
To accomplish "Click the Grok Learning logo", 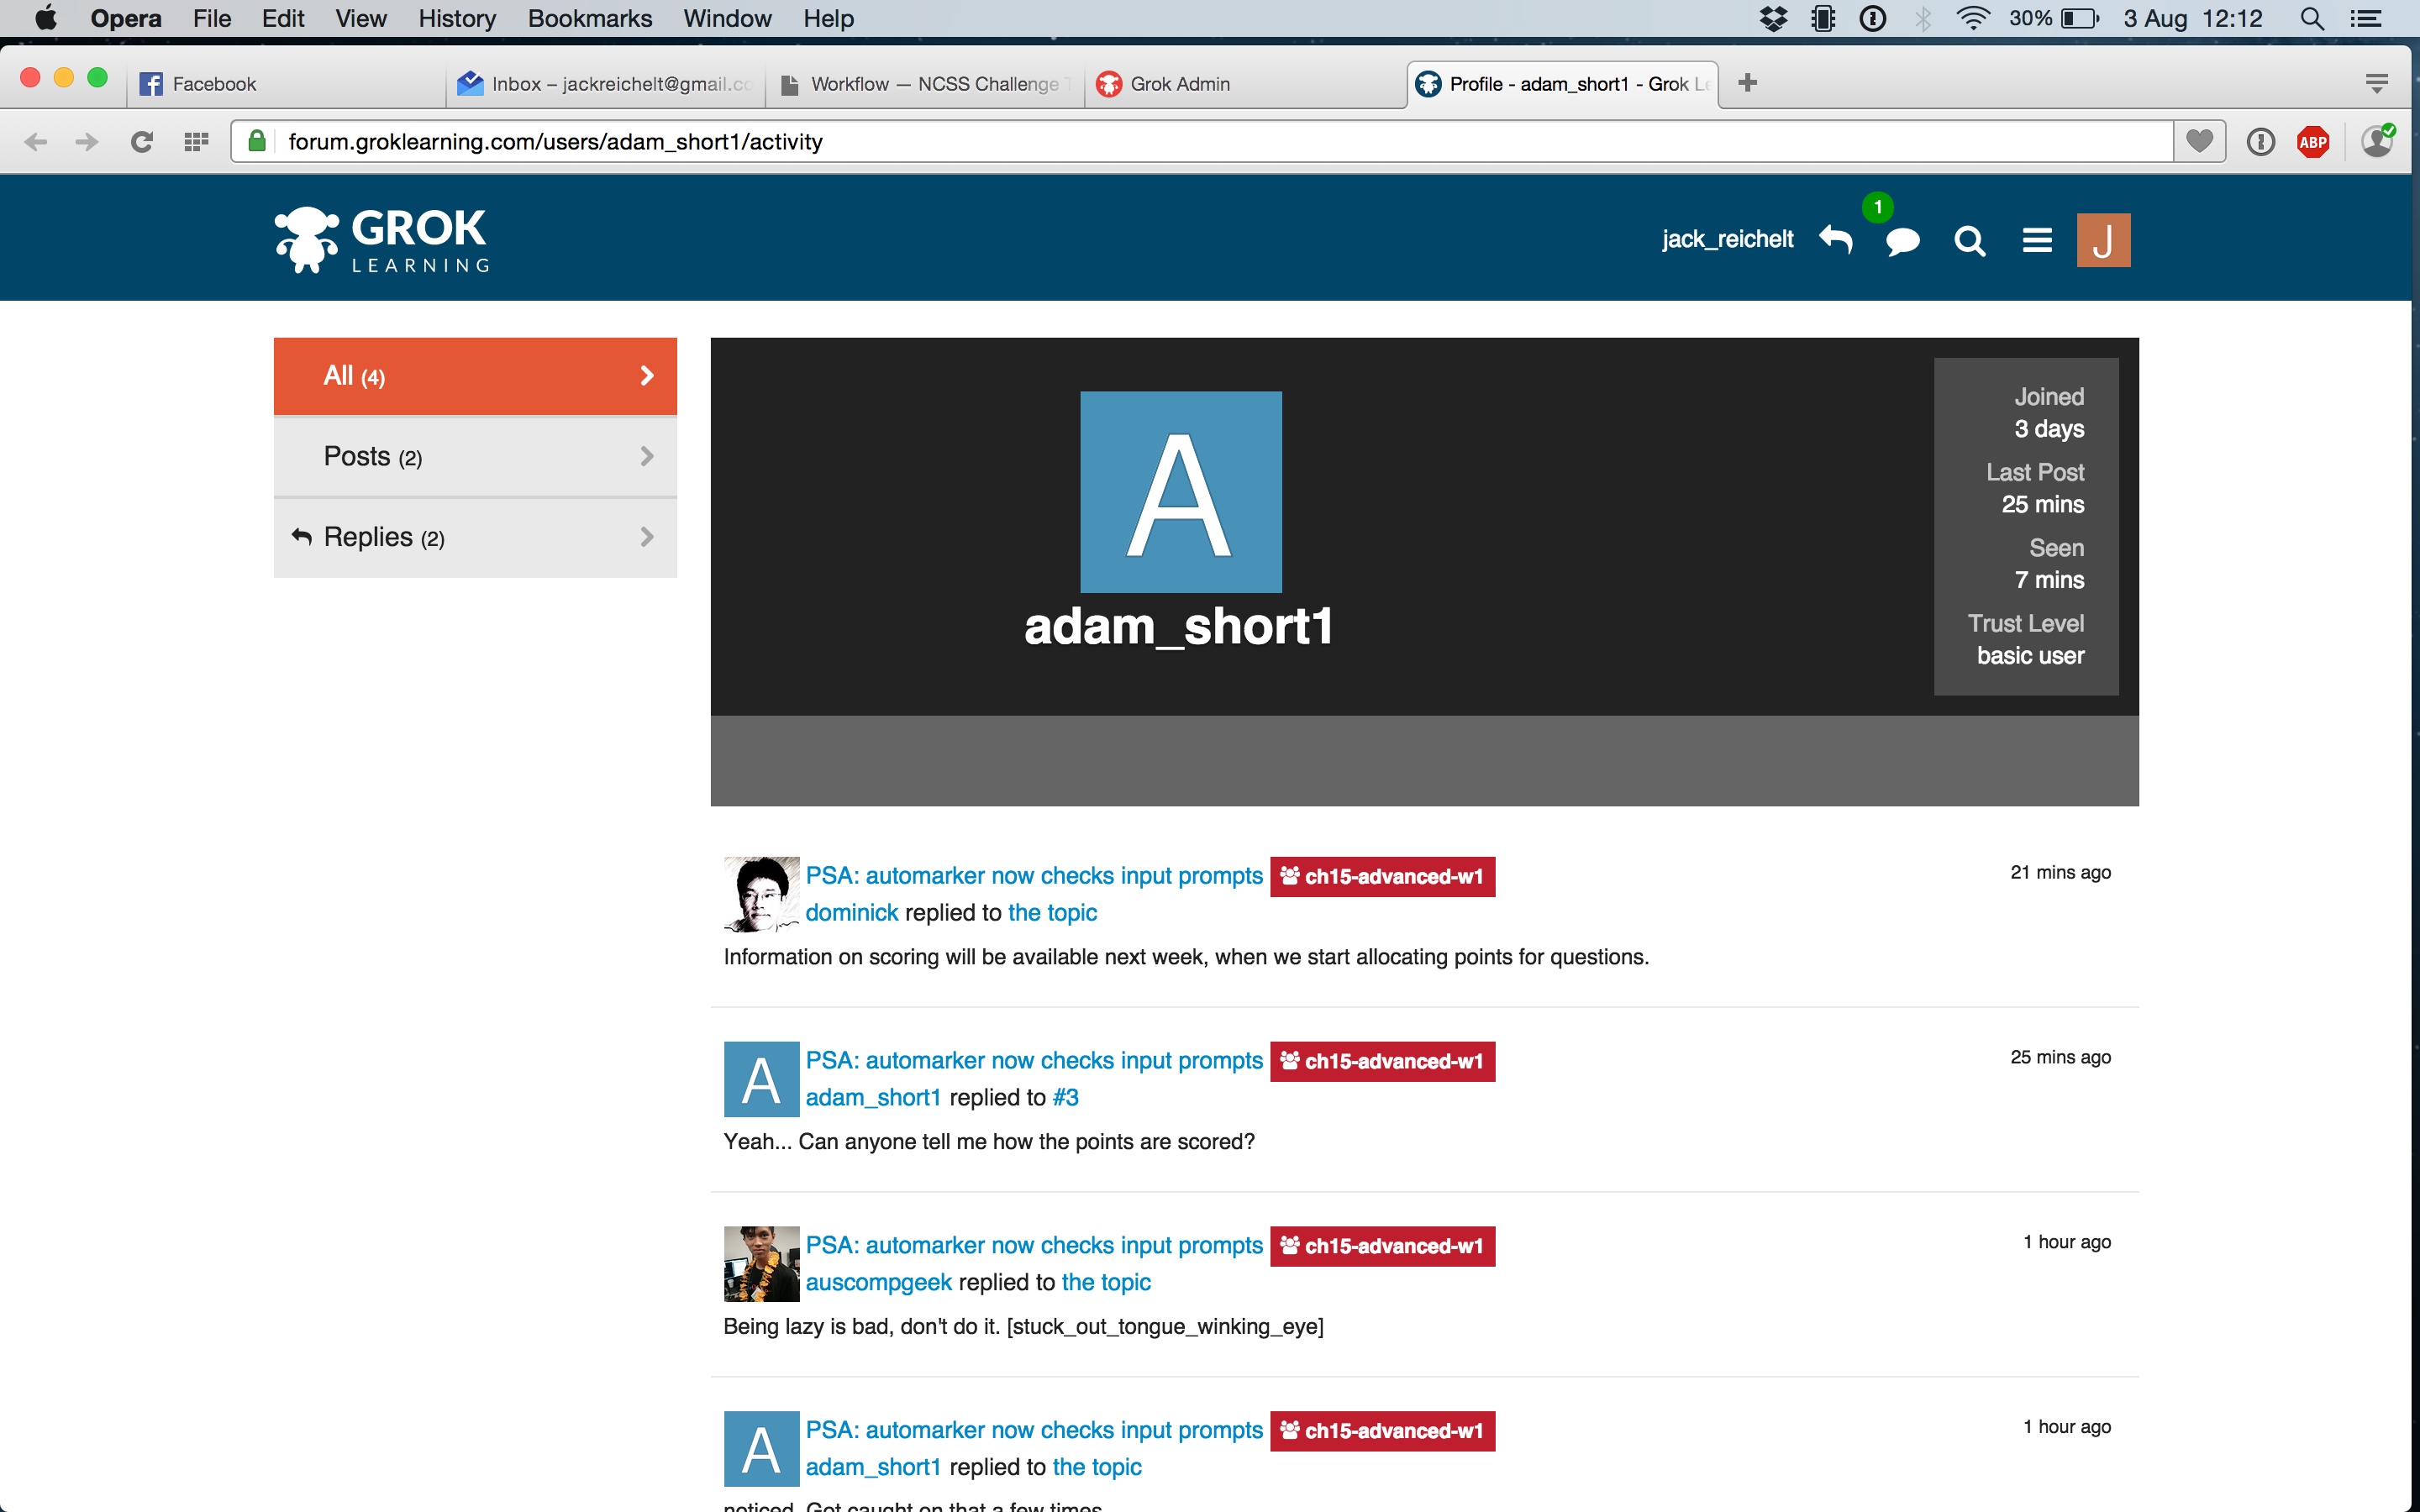I will [x=381, y=240].
